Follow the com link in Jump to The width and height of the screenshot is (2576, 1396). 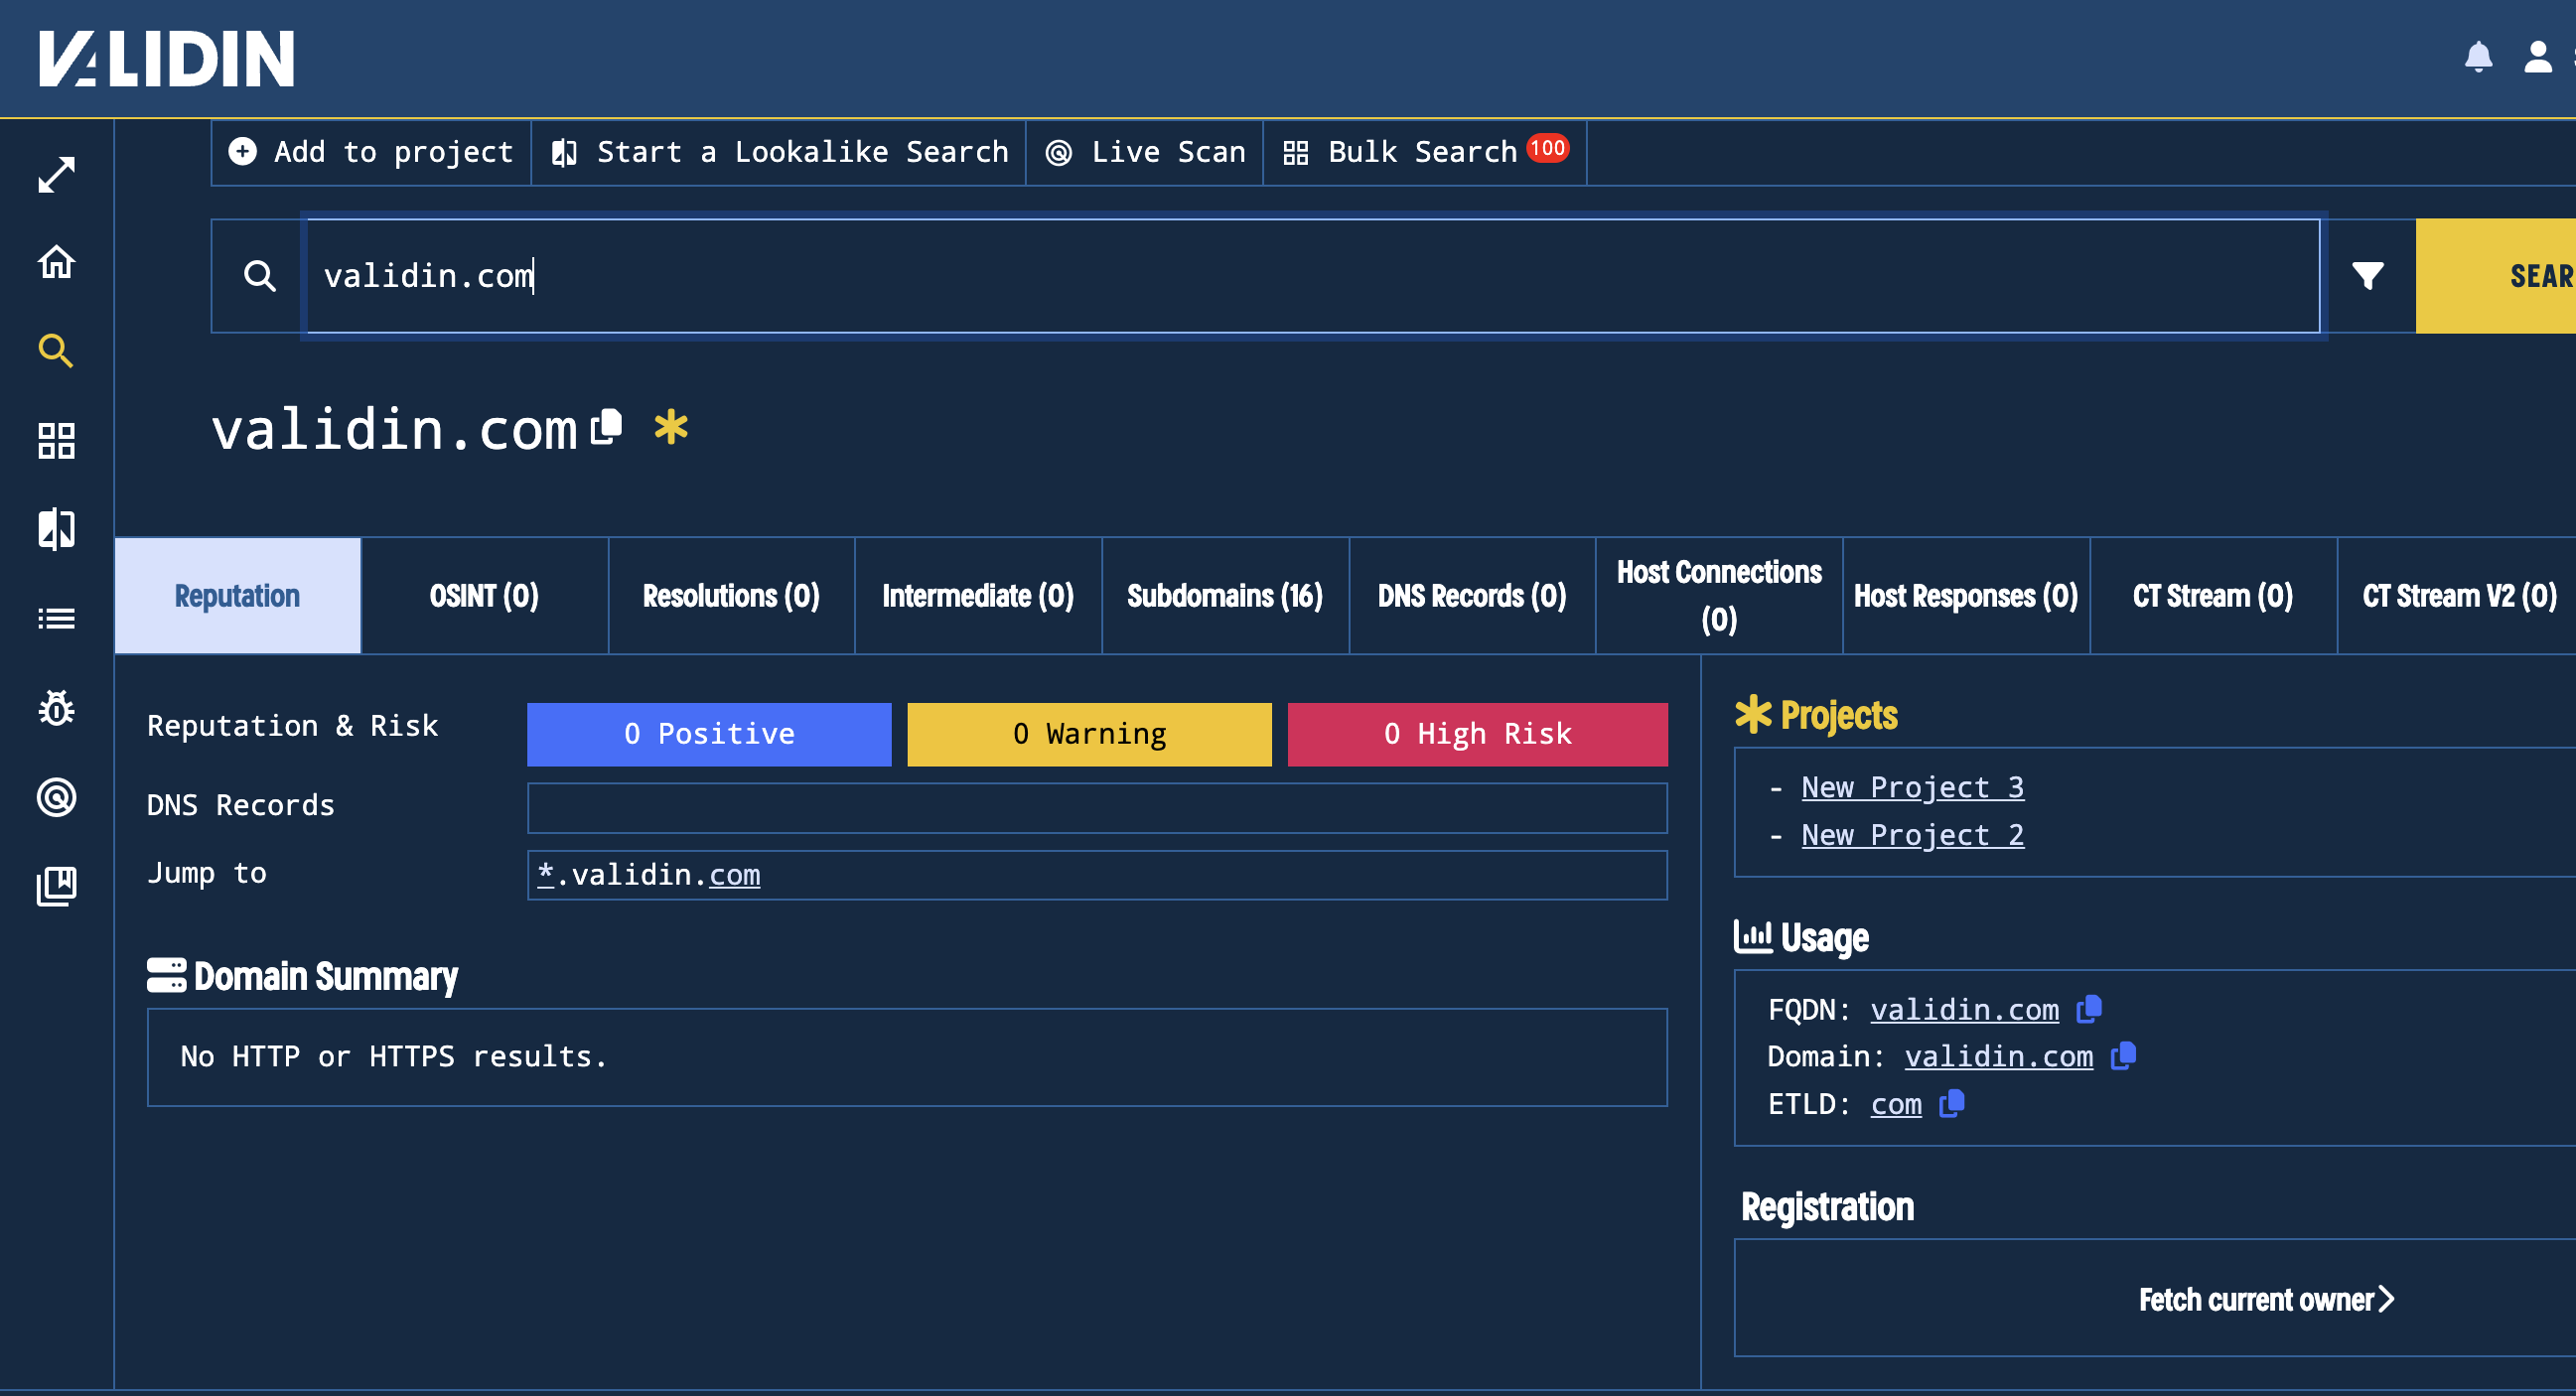tap(734, 875)
